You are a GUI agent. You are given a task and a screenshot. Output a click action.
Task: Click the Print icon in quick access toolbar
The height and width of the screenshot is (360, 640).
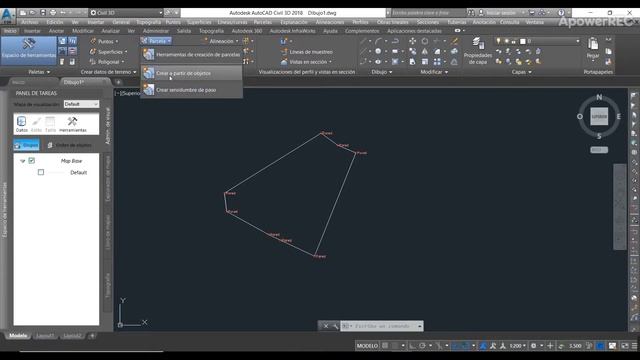pyautogui.click(x=53, y=13)
